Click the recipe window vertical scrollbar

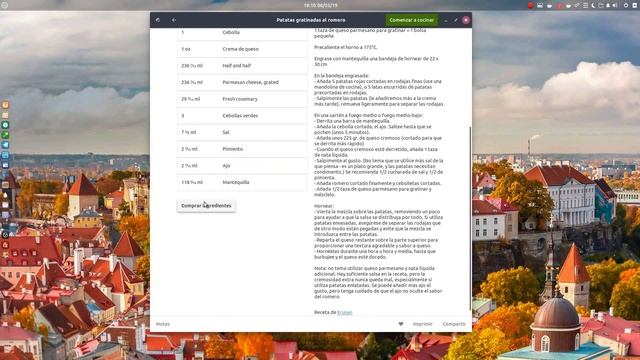tap(470, 218)
